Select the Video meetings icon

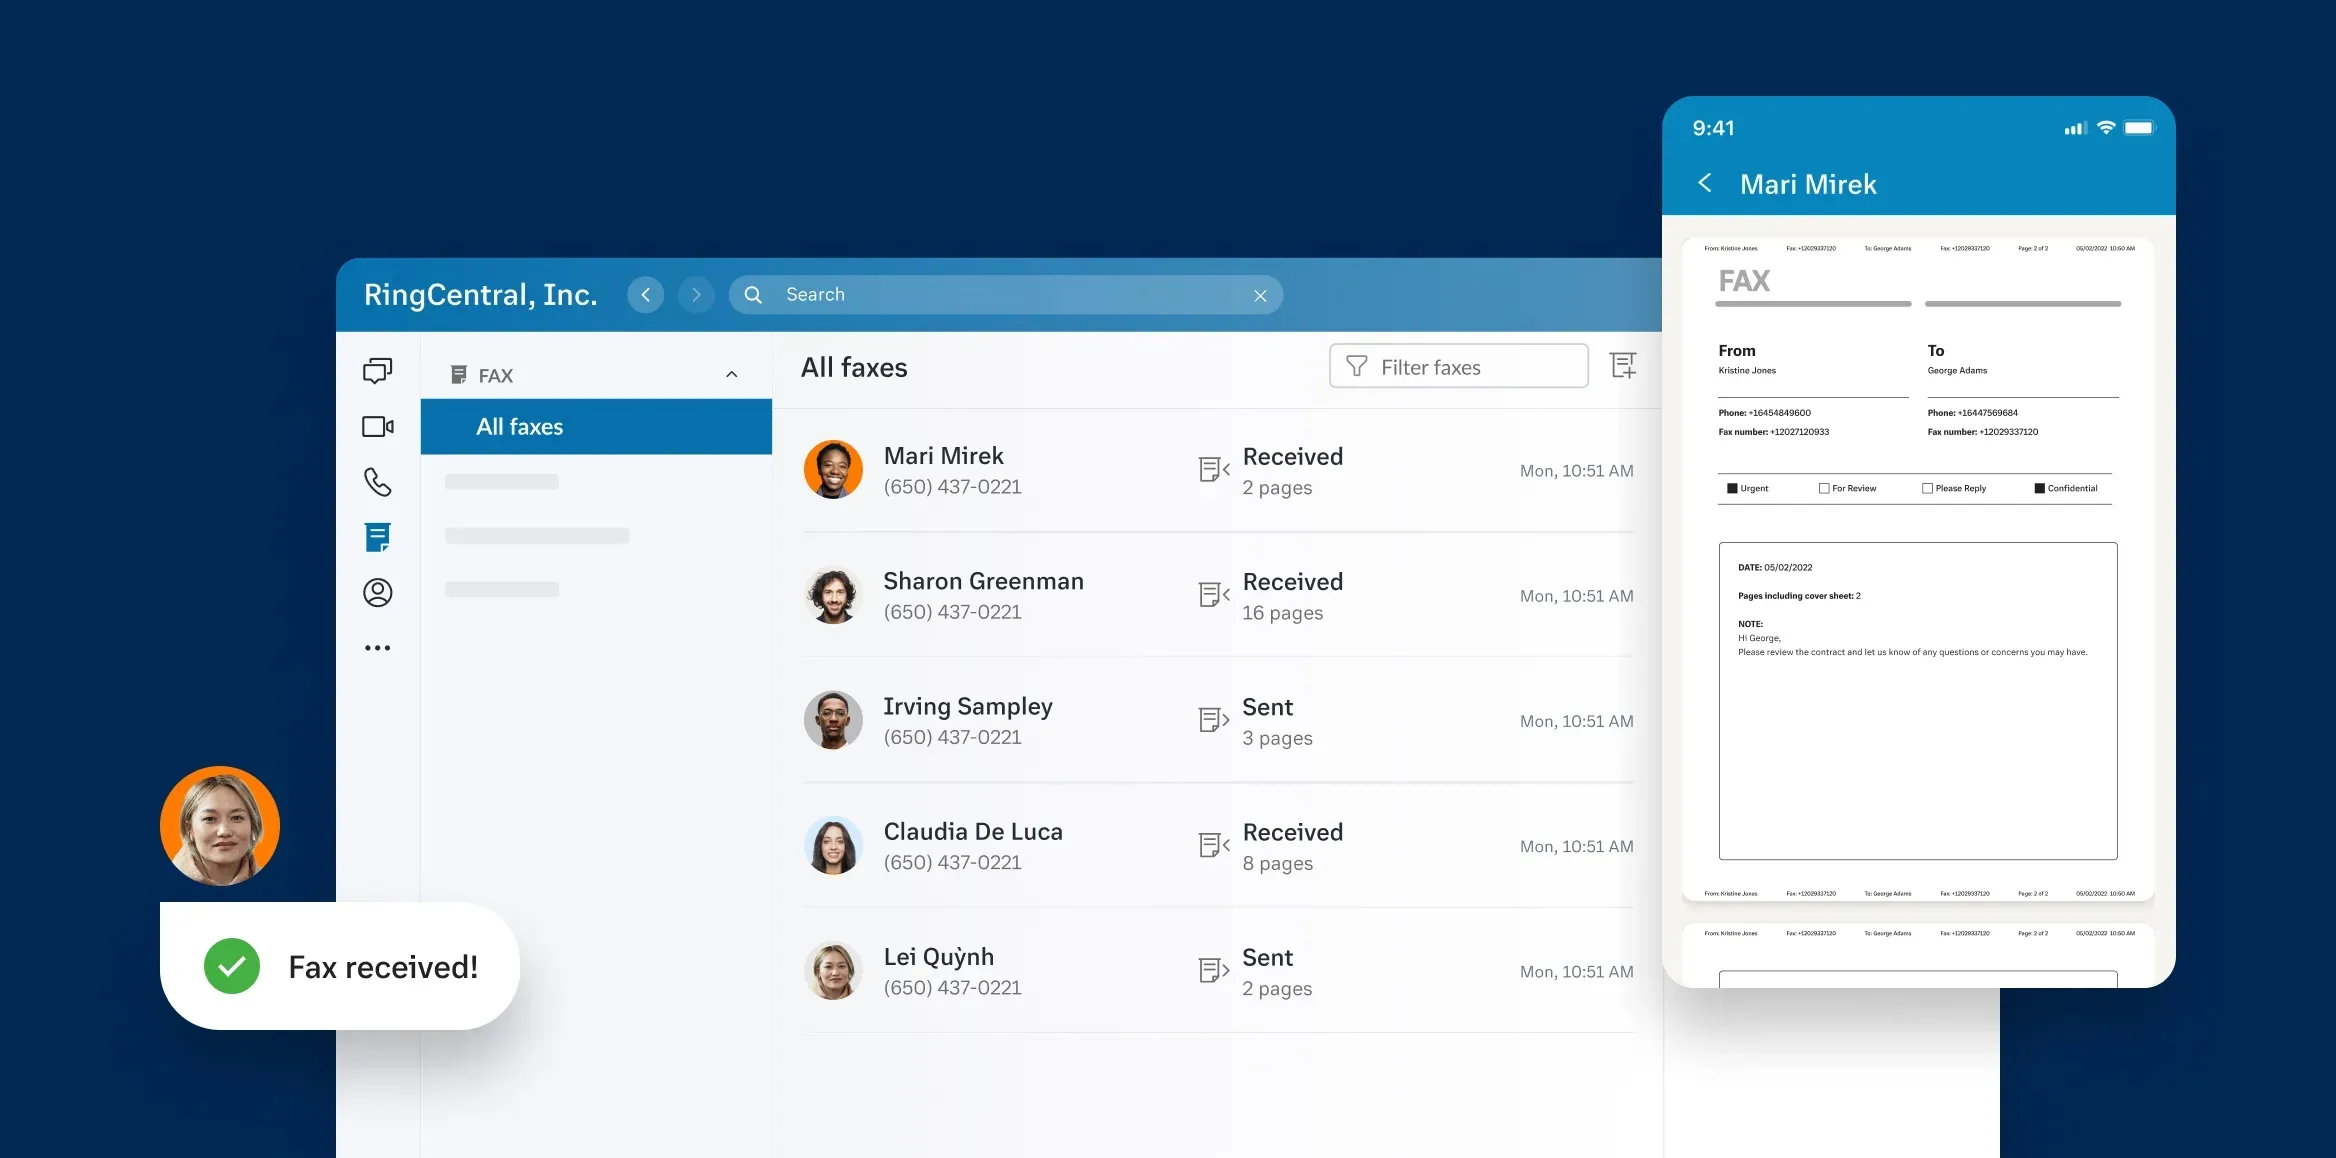377,426
